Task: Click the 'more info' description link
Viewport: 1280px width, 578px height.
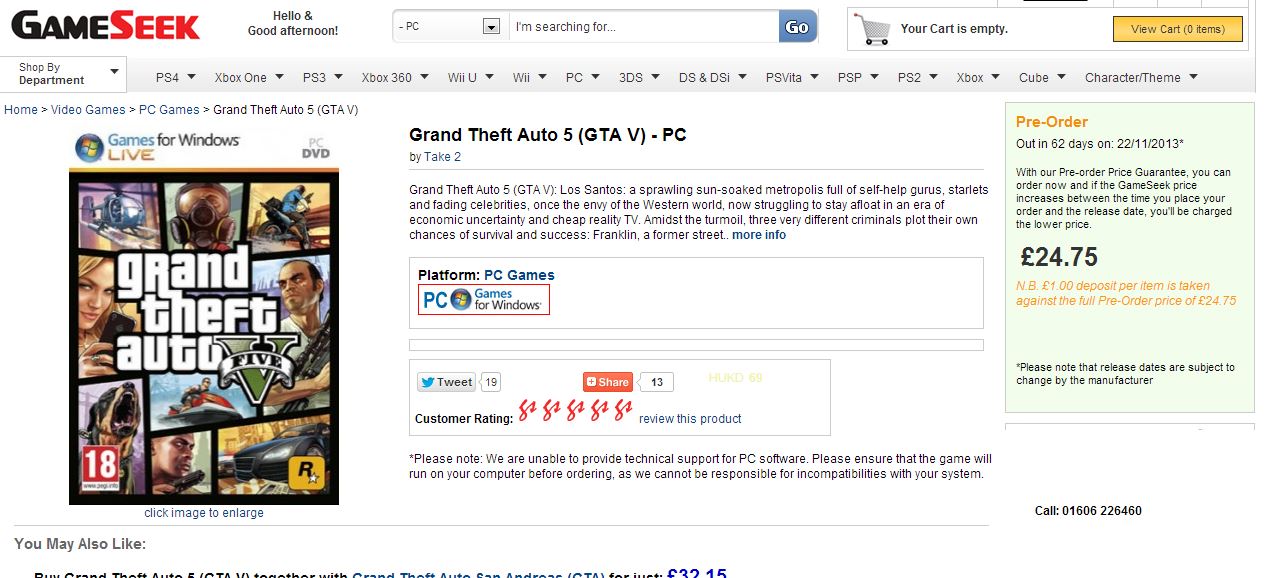Action: (x=759, y=235)
